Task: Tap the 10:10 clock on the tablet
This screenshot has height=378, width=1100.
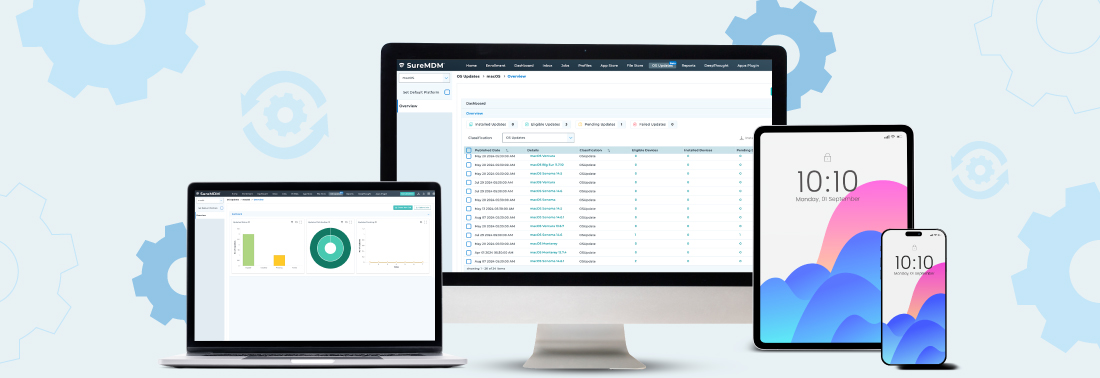Action: click(827, 182)
